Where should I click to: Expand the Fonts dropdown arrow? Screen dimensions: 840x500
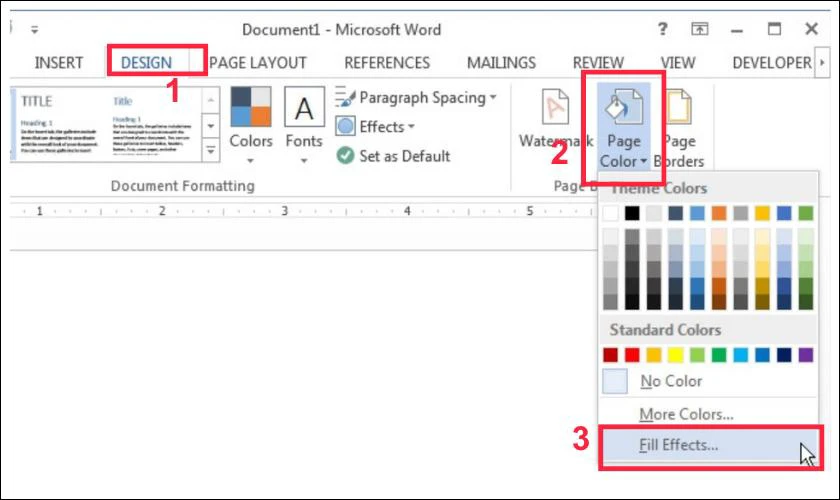[304, 160]
